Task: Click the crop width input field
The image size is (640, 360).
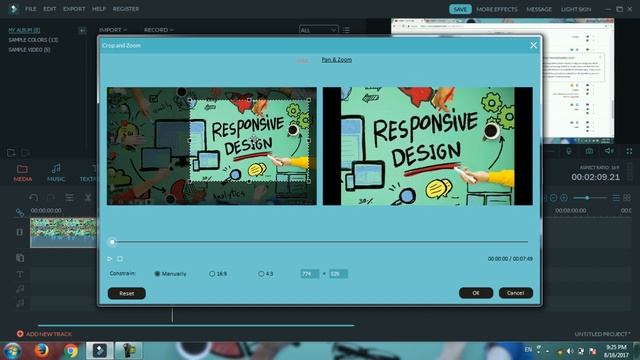Action: 310,274
